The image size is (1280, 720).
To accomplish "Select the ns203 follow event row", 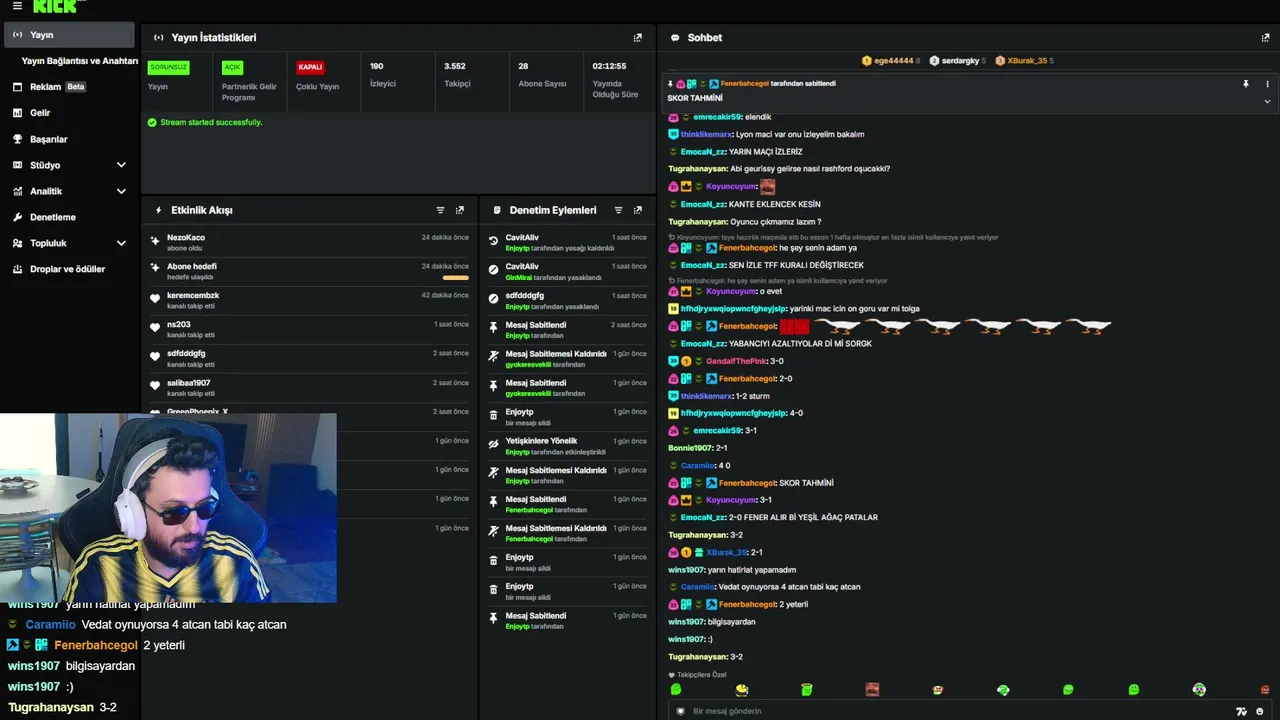I will pyautogui.click(x=309, y=328).
